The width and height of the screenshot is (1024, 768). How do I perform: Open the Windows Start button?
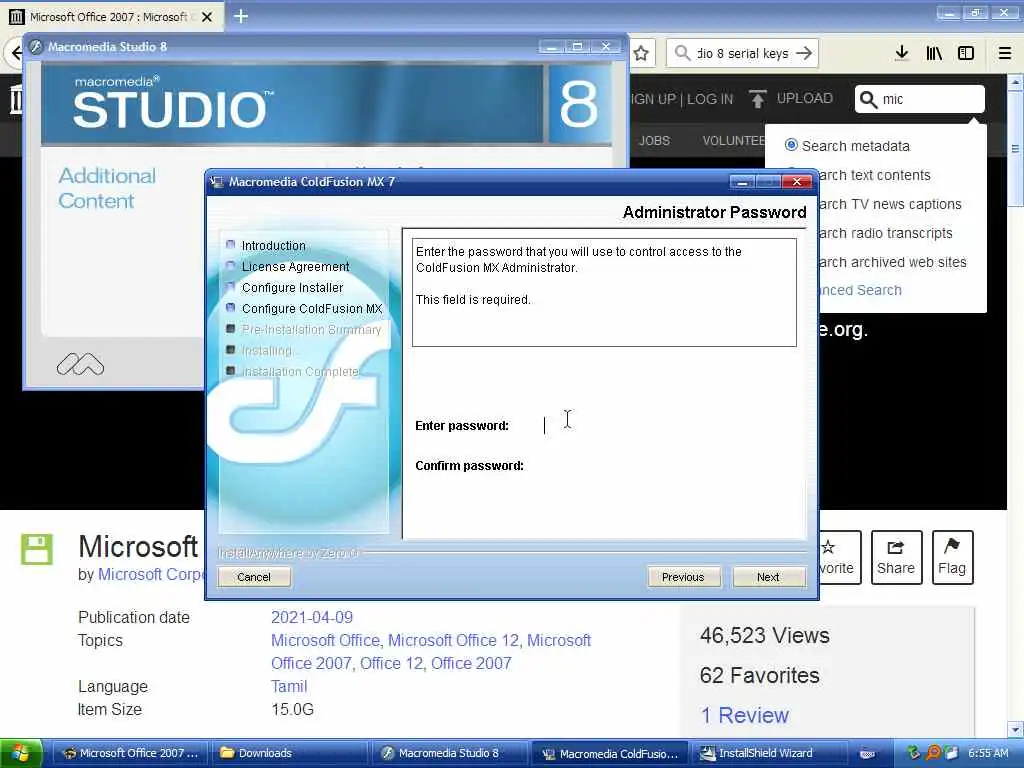pyautogui.click(x=21, y=753)
